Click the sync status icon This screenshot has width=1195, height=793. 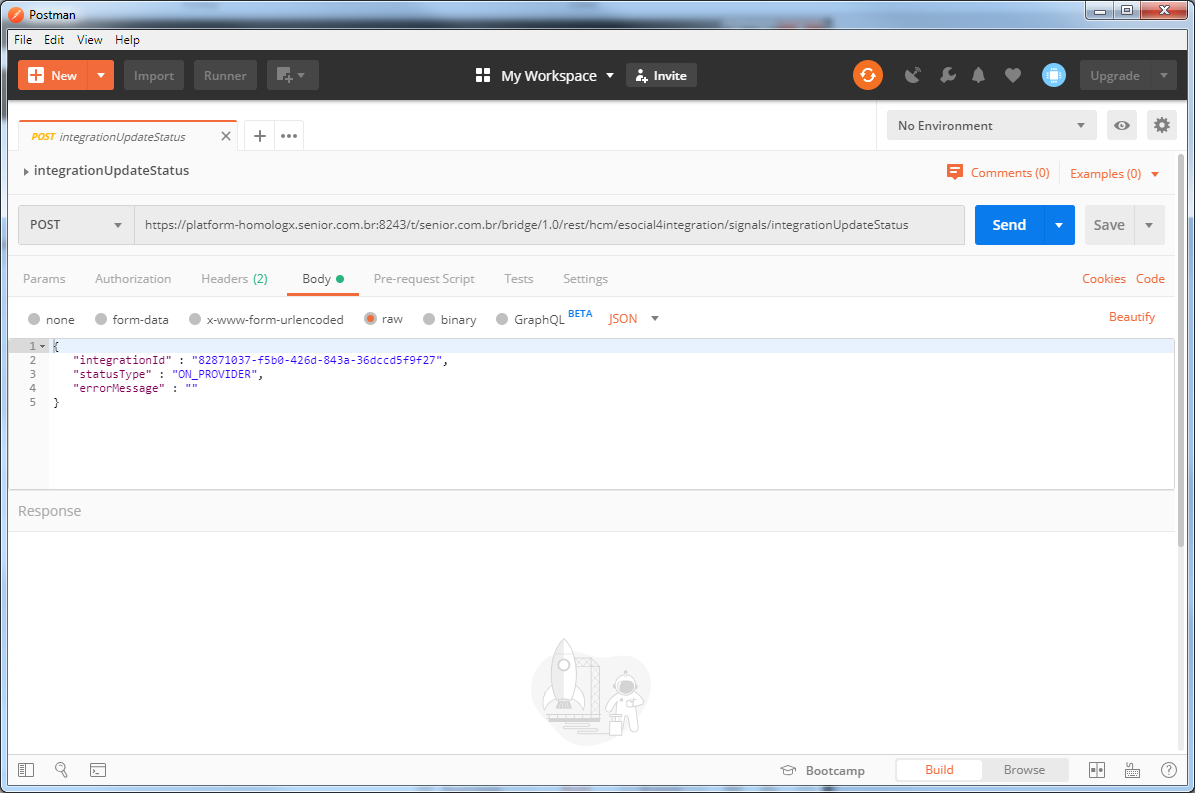tap(867, 75)
